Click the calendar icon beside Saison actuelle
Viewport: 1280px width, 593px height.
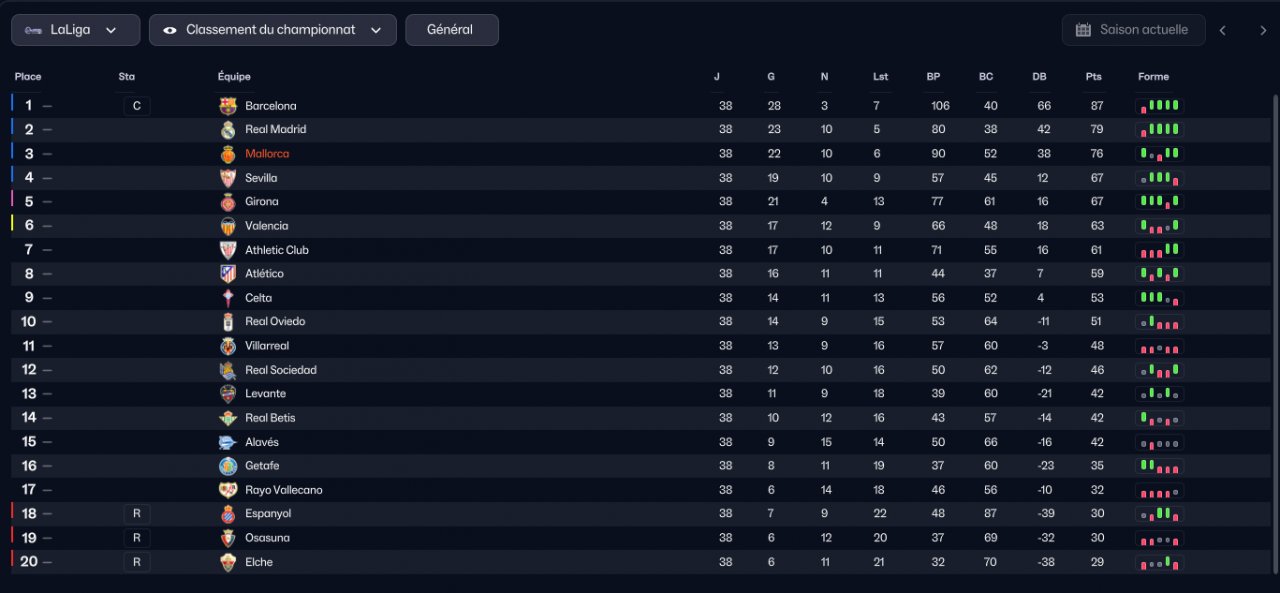click(x=1083, y=30)
